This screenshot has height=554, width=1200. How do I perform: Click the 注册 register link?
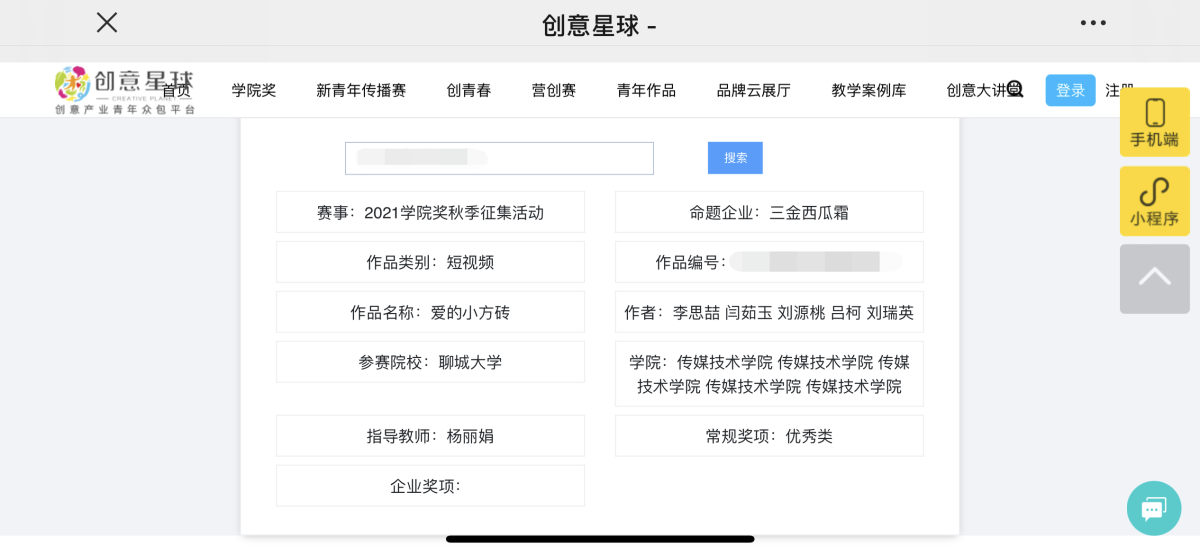pos(1118,90)
